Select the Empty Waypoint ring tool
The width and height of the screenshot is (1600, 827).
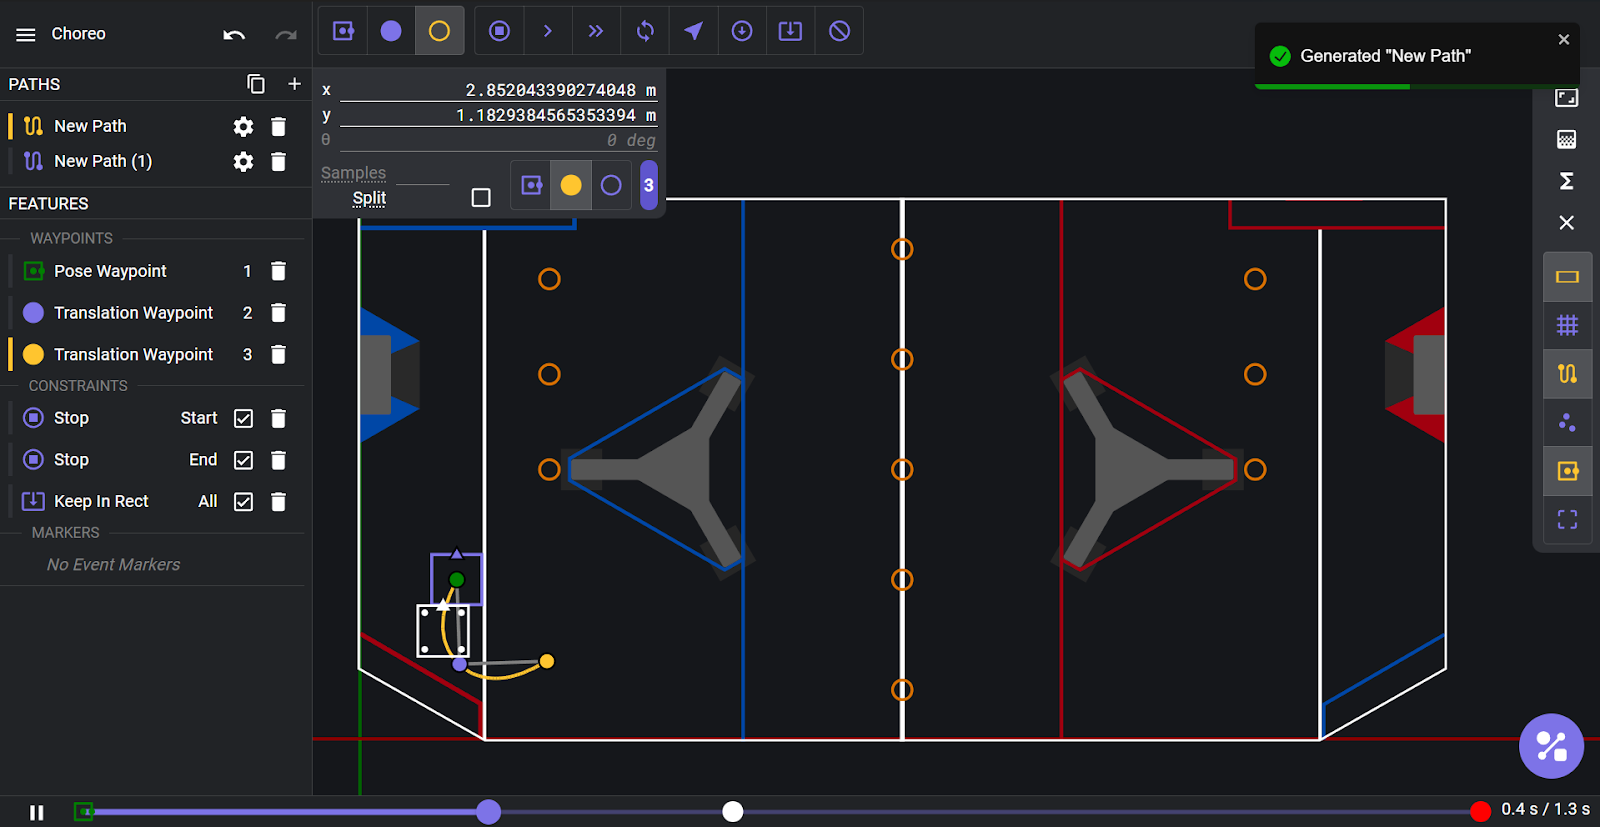click(439, 31)
